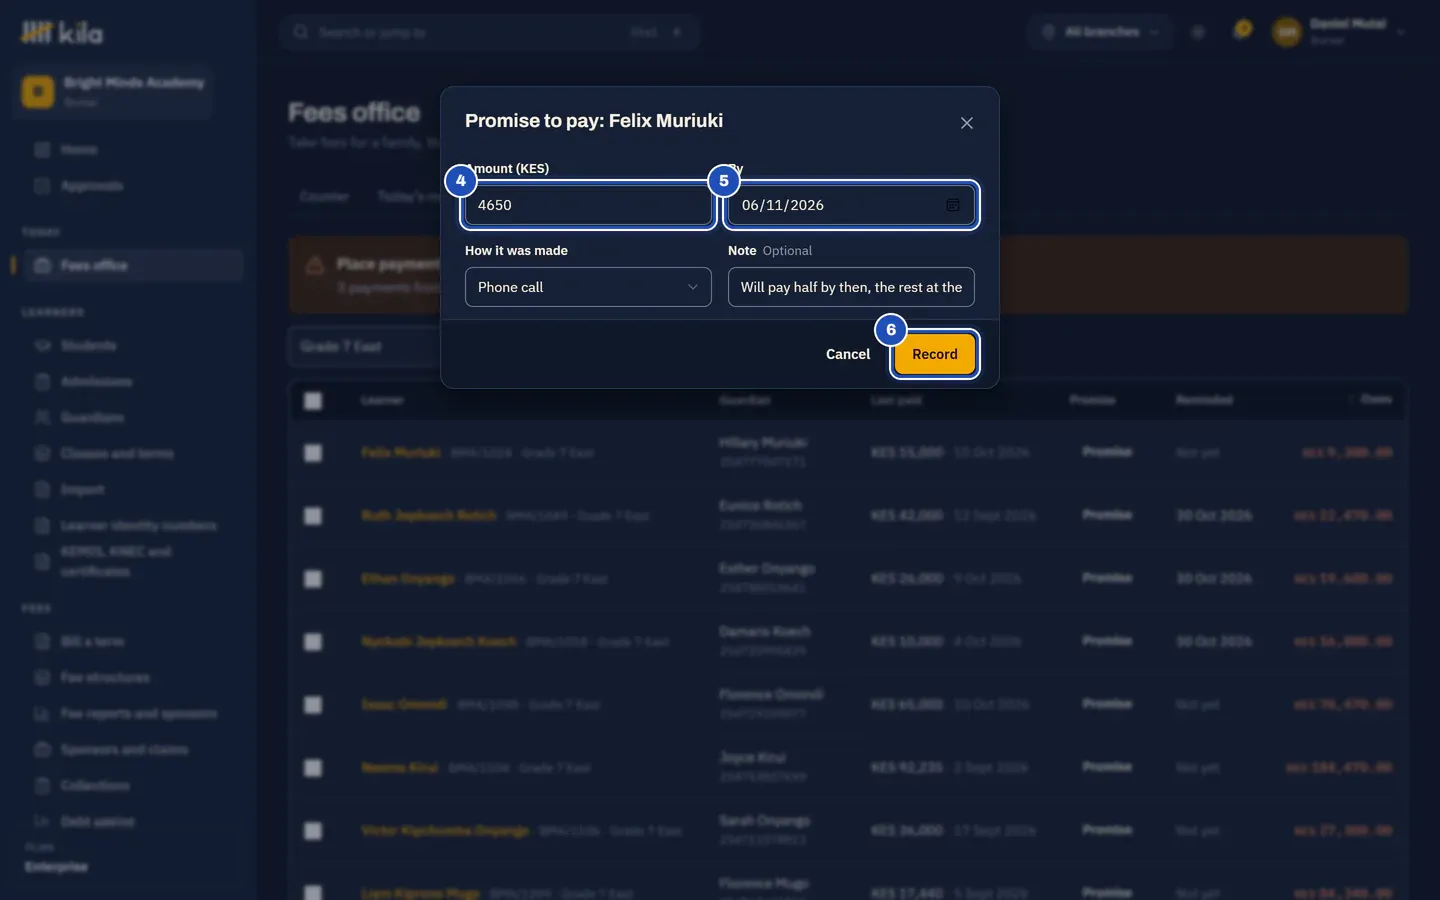Select the dialog title 'Promise to pay: Felix Muriuki'
The height and width of the screenshot is (900, 1440).
coord(594,121)
